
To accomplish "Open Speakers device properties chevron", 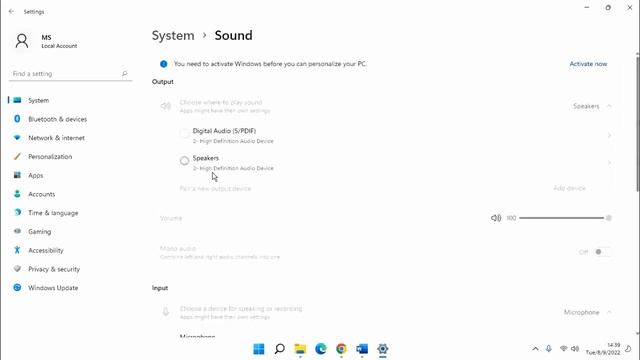I will click(609, 163).
